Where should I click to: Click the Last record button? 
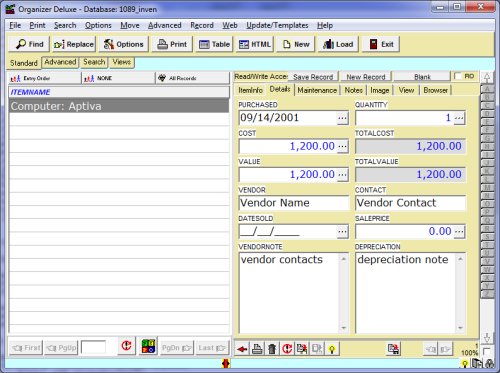tap(212, 348)
